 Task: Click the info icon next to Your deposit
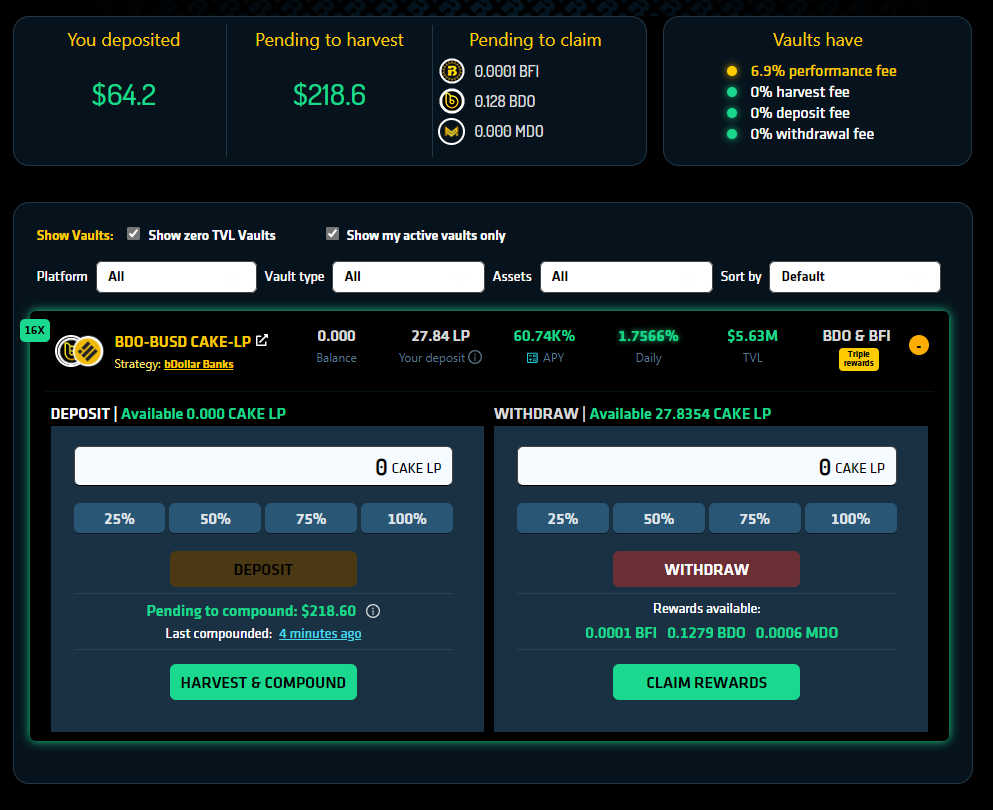click(475, 357)
